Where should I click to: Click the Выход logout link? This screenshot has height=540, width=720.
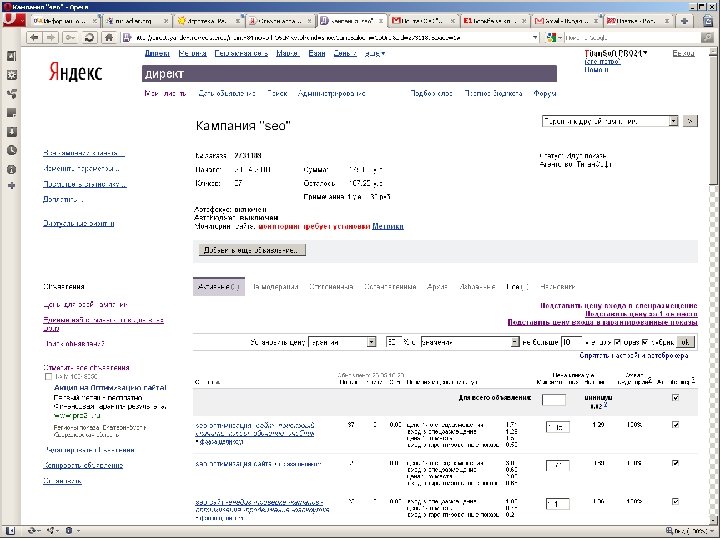[x=683, y=53]
